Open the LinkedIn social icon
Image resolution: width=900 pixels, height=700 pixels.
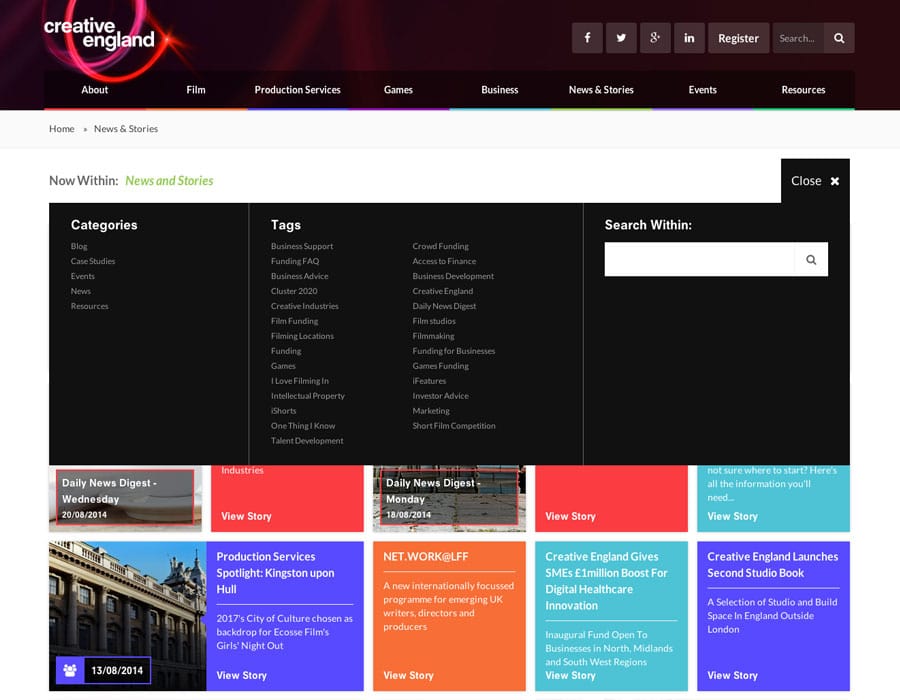click(x=689, y=38)
